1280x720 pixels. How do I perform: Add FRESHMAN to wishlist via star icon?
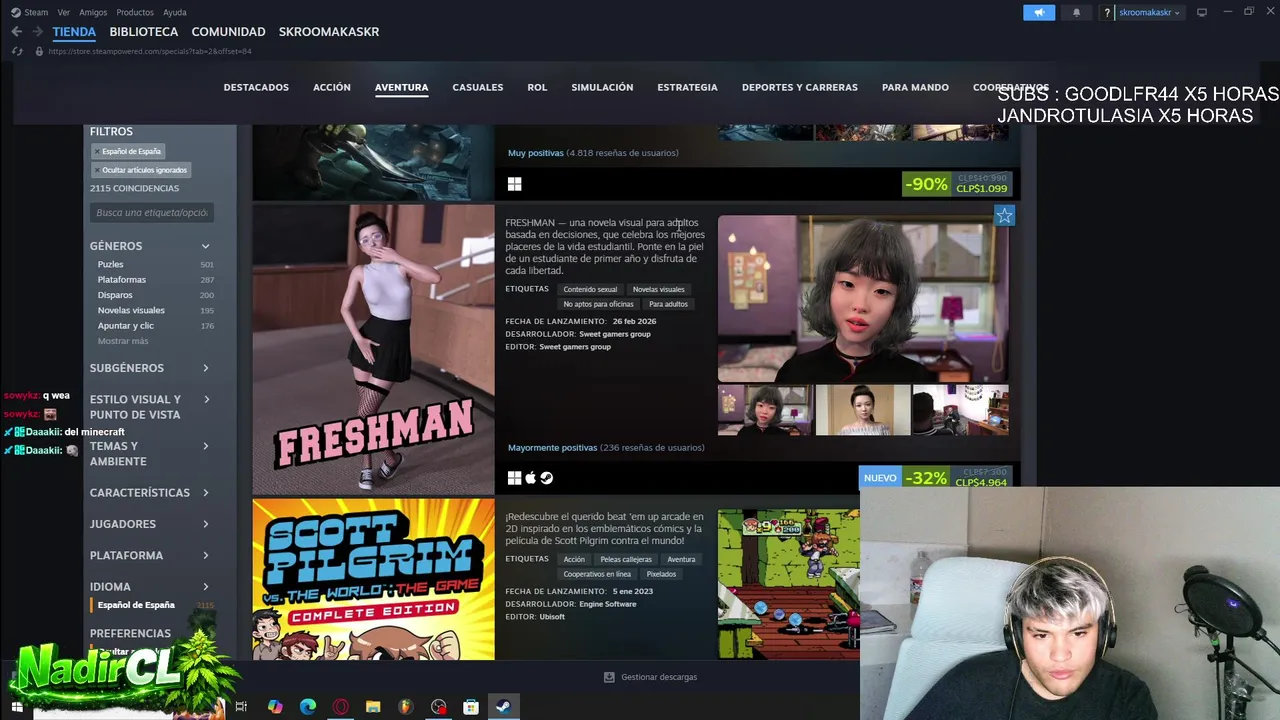click(1004, 215)
